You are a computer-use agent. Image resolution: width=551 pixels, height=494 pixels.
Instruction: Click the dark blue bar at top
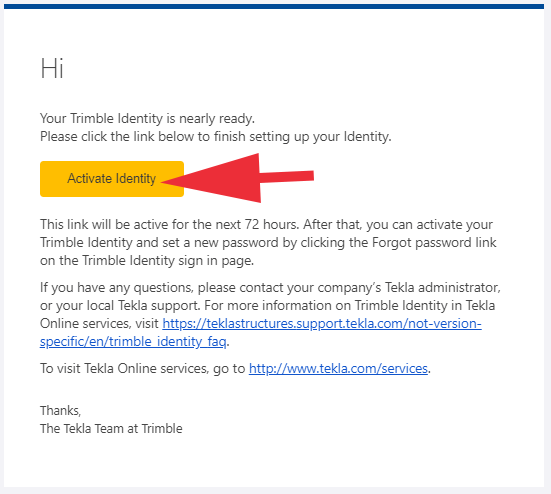click(x=274, y=6)
